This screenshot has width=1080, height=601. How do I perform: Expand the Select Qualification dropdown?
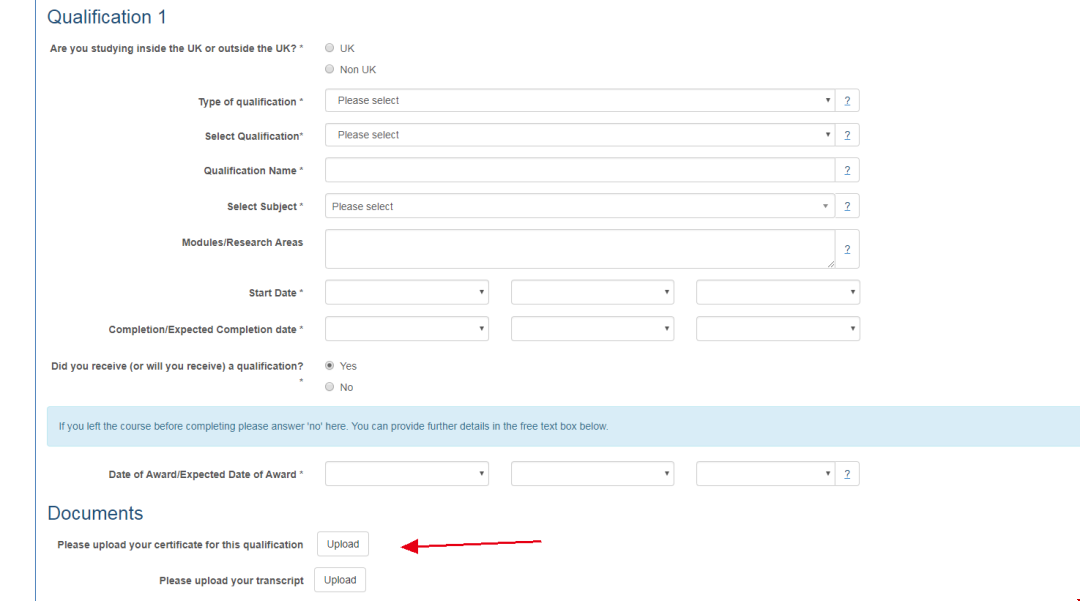point(579,135)
